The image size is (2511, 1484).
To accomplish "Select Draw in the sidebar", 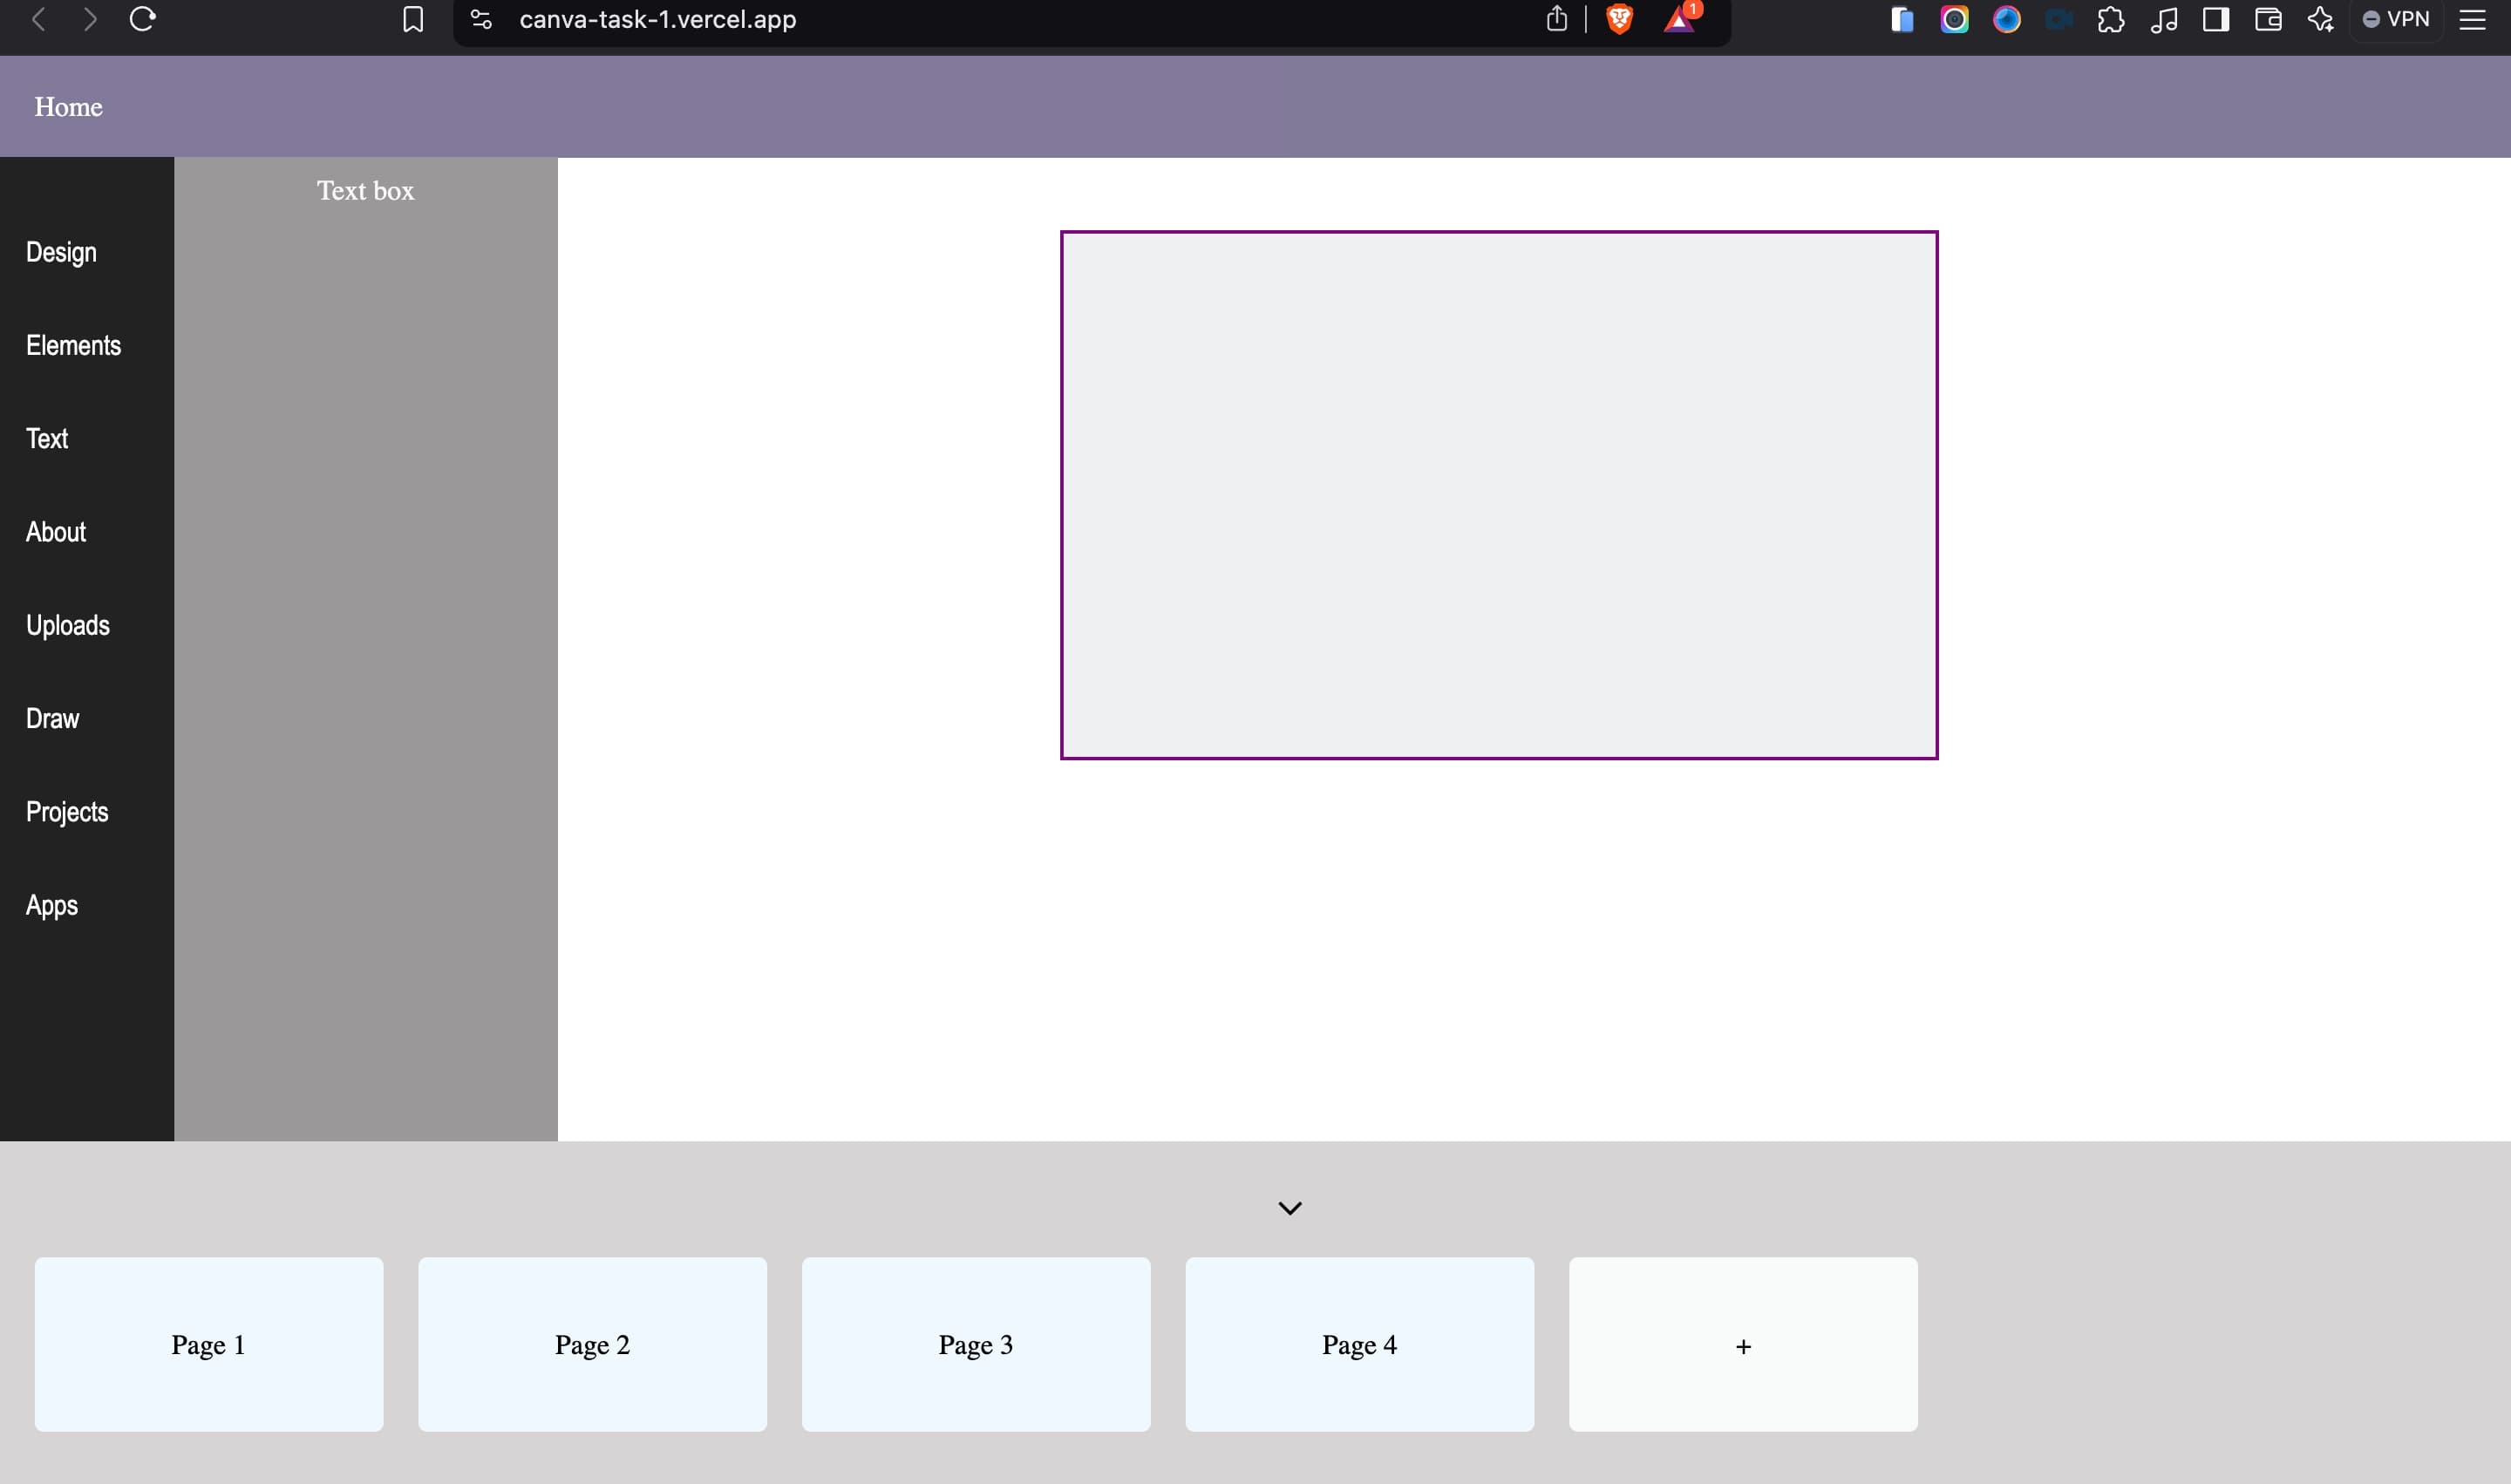I will tap(52, 718).
